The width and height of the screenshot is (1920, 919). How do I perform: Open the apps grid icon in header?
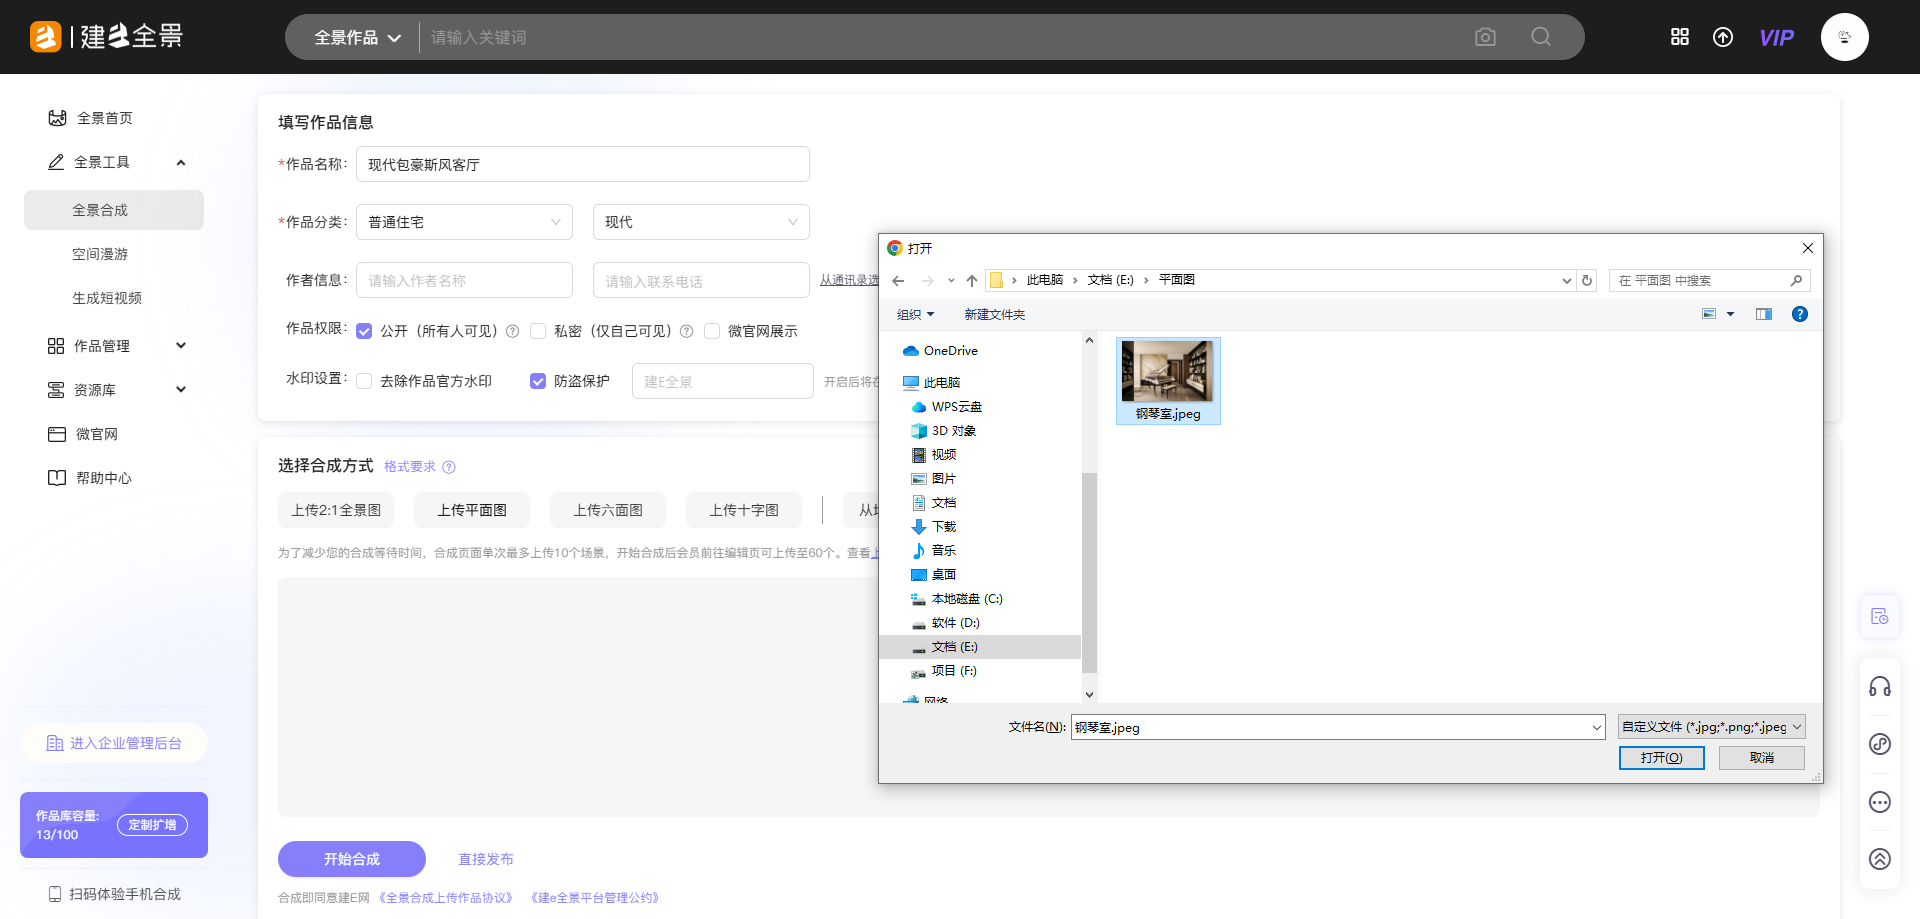1680,37
